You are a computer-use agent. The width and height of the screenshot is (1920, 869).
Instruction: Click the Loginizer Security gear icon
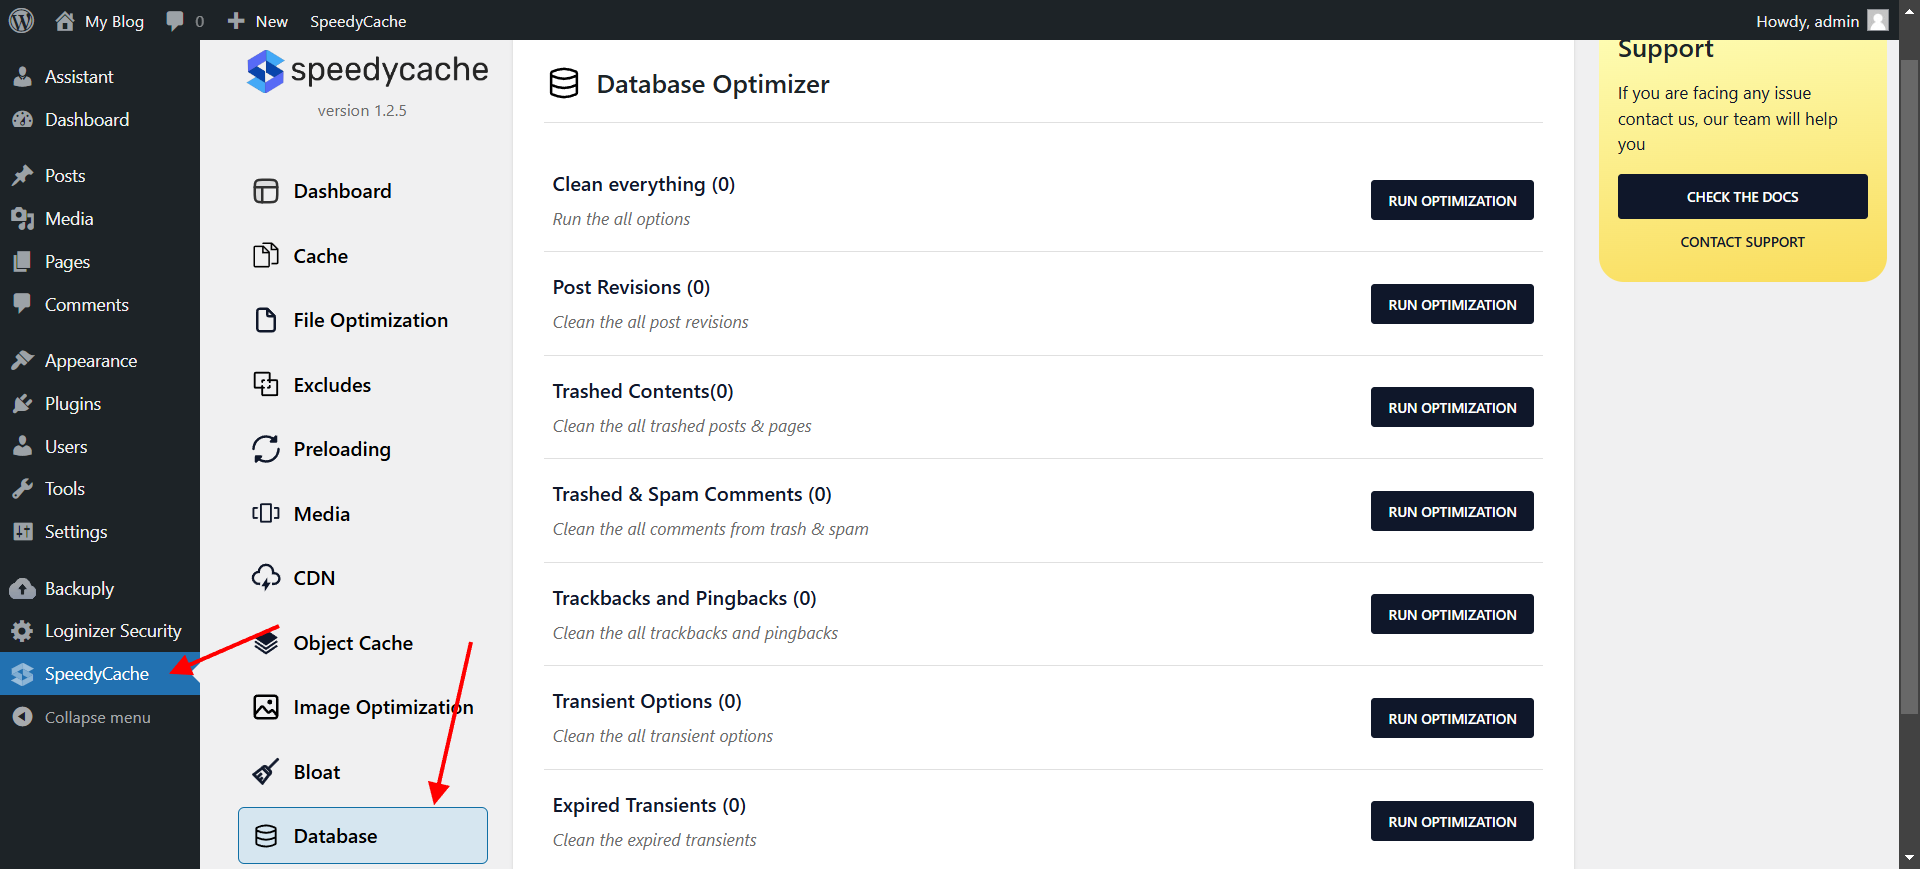point(23,631)
